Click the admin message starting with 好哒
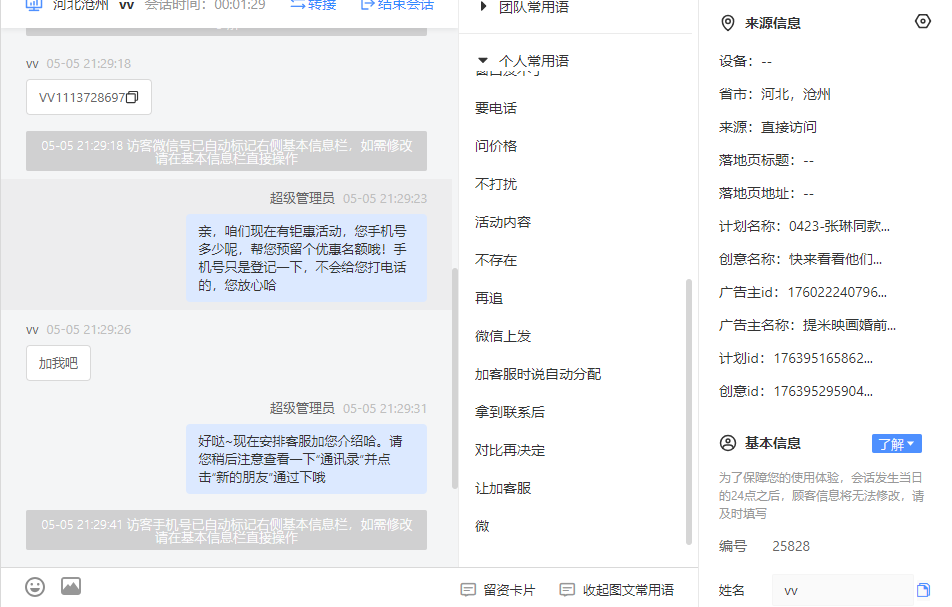Screen dimensions: 952x607 [307, 459]
